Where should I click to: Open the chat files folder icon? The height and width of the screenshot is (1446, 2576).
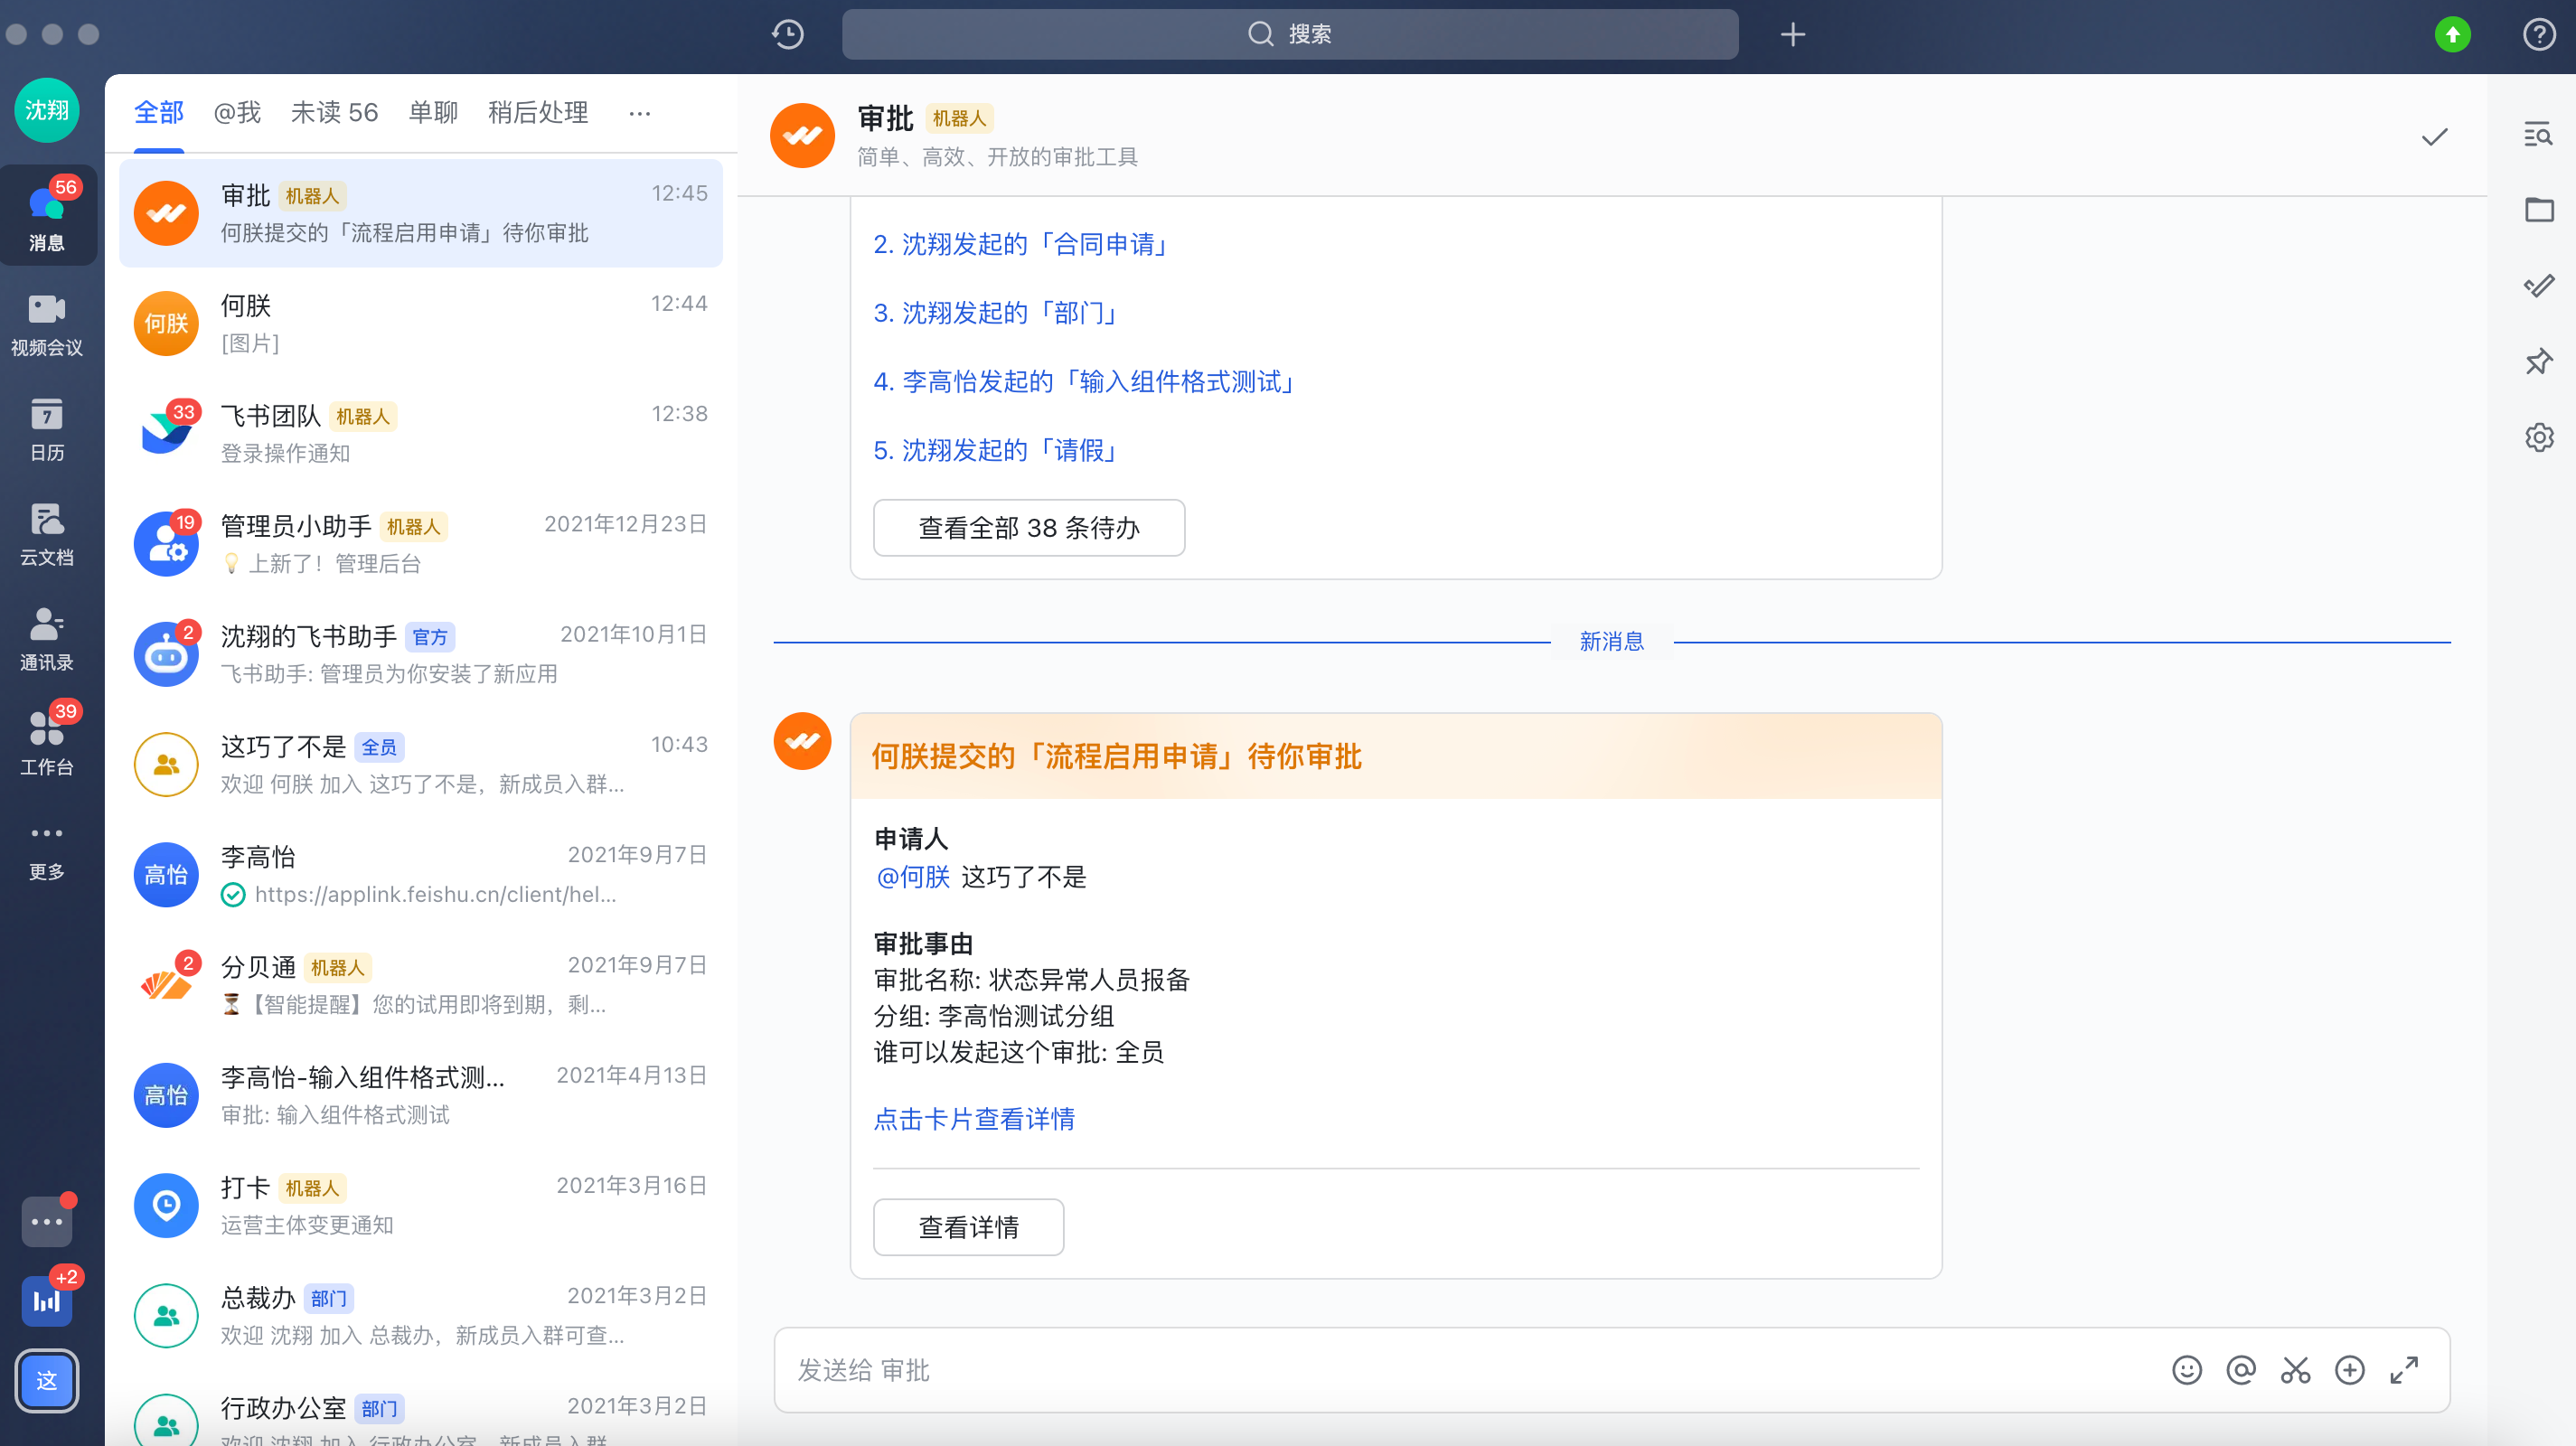(x=2538, y=210)
